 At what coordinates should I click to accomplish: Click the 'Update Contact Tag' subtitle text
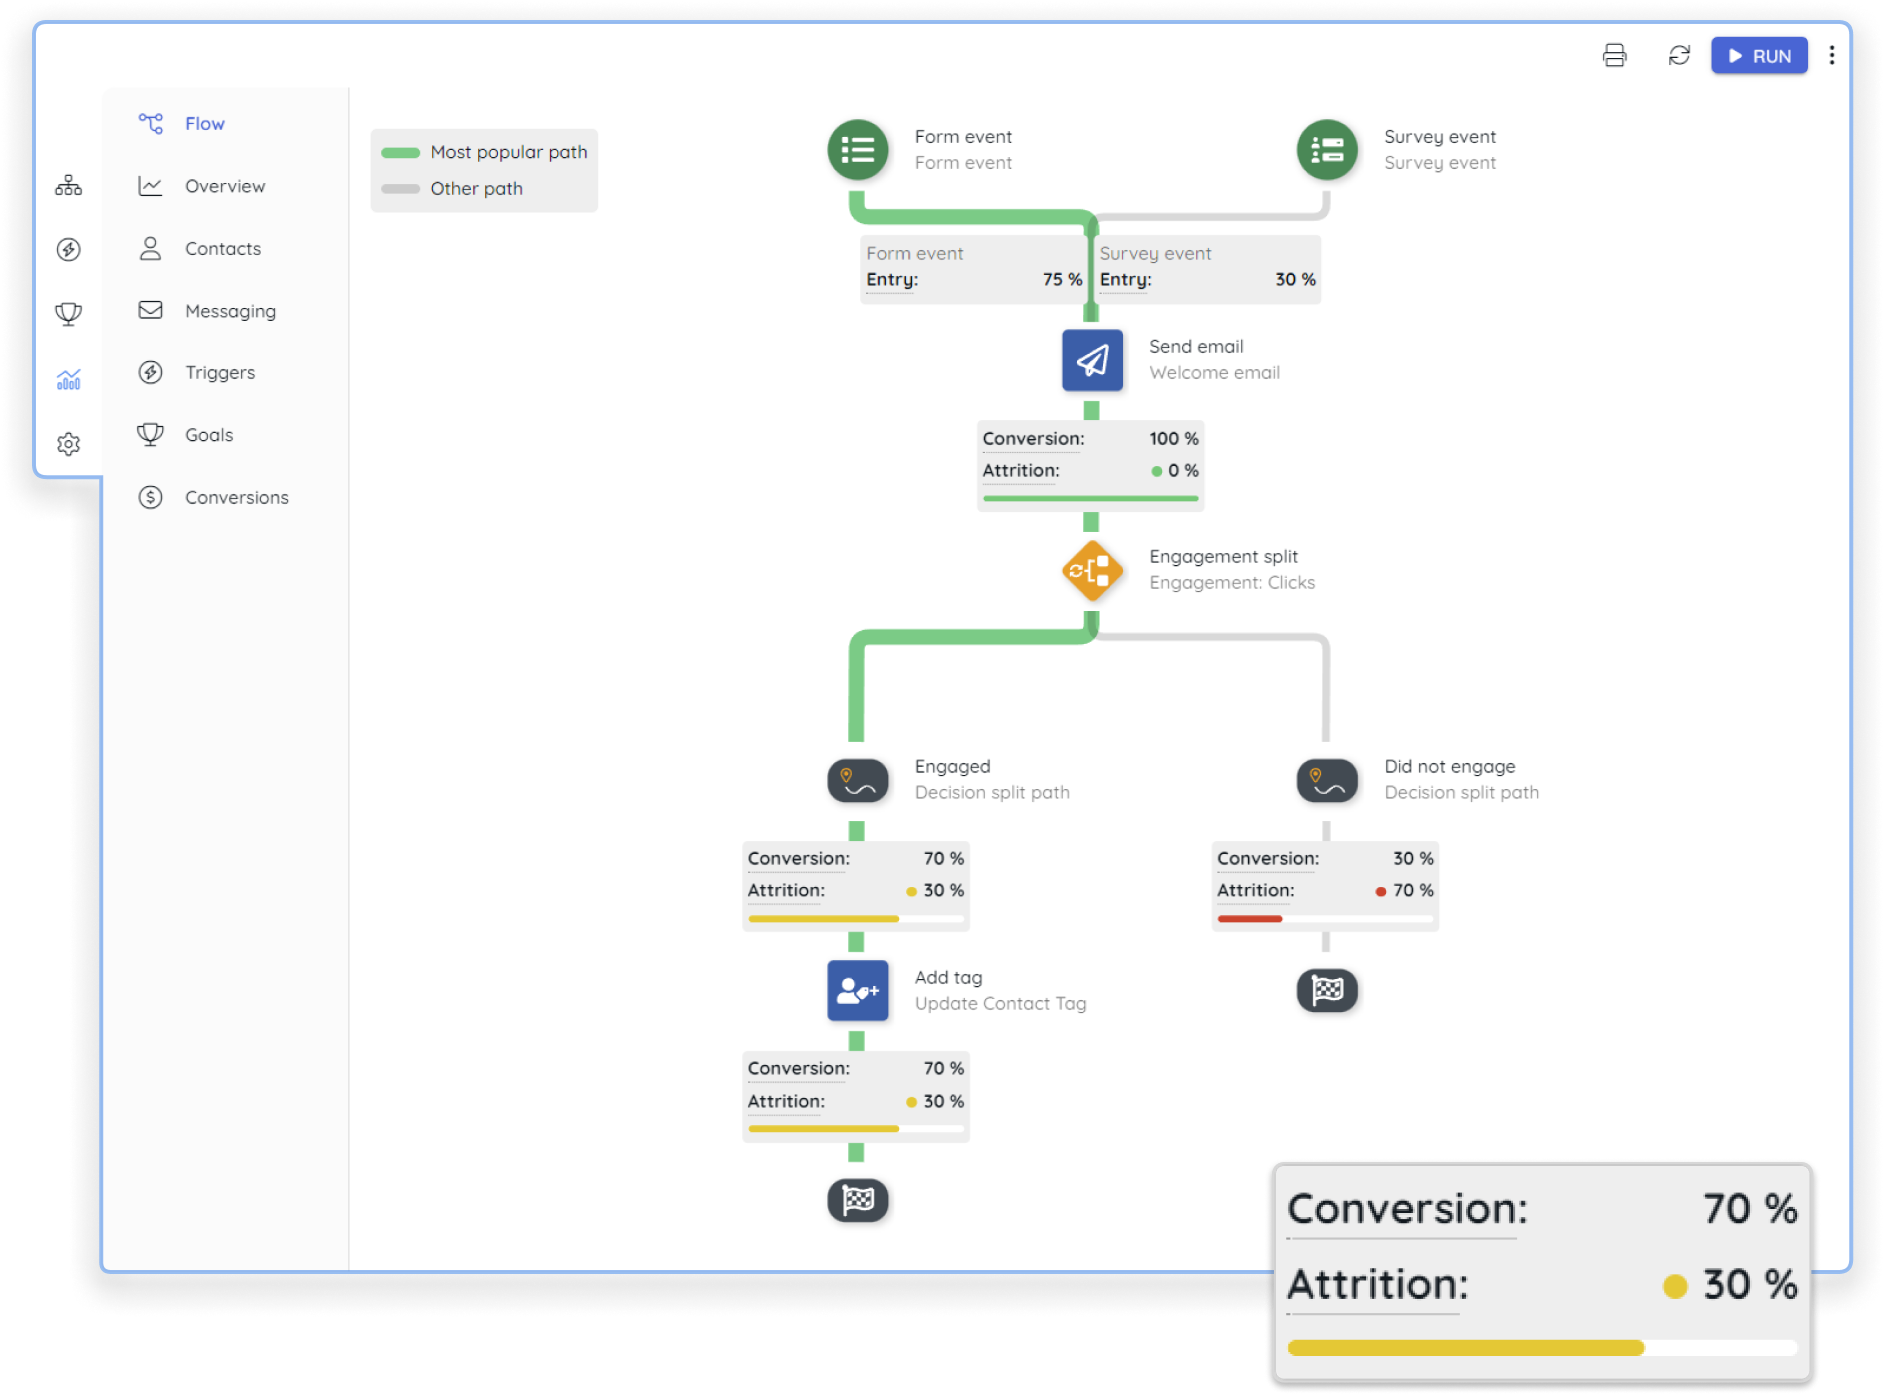coord(1000,1004)
